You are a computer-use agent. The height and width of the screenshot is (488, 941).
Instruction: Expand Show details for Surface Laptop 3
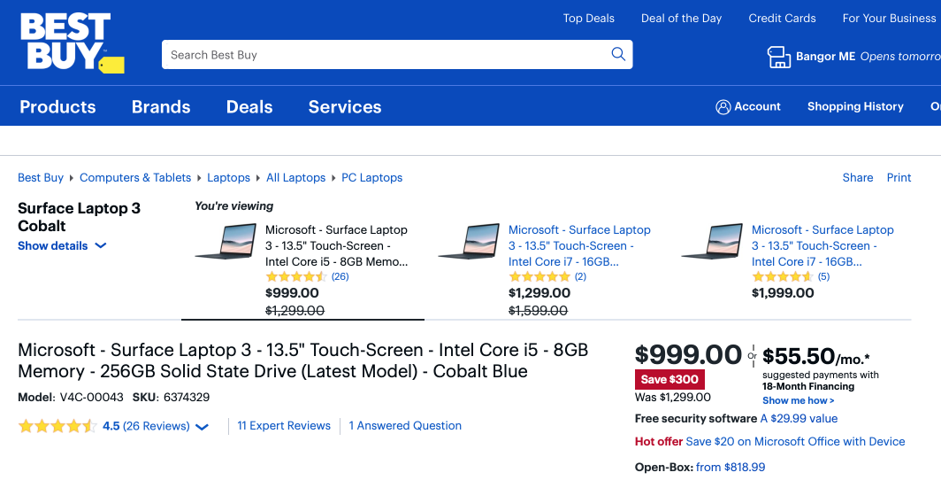pos(61,246)
